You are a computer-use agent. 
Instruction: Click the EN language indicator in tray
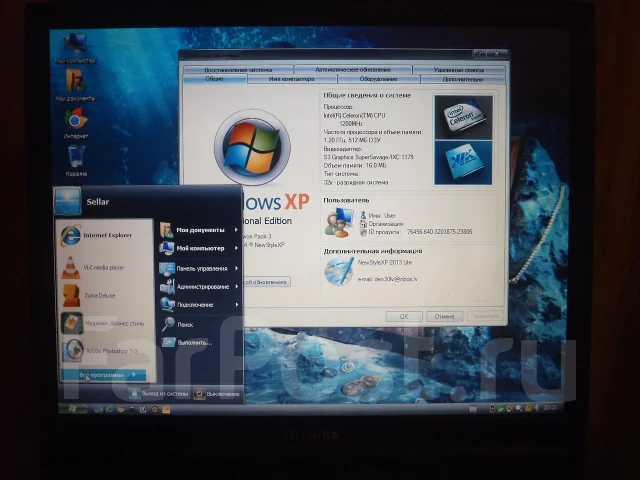[473, 409]
